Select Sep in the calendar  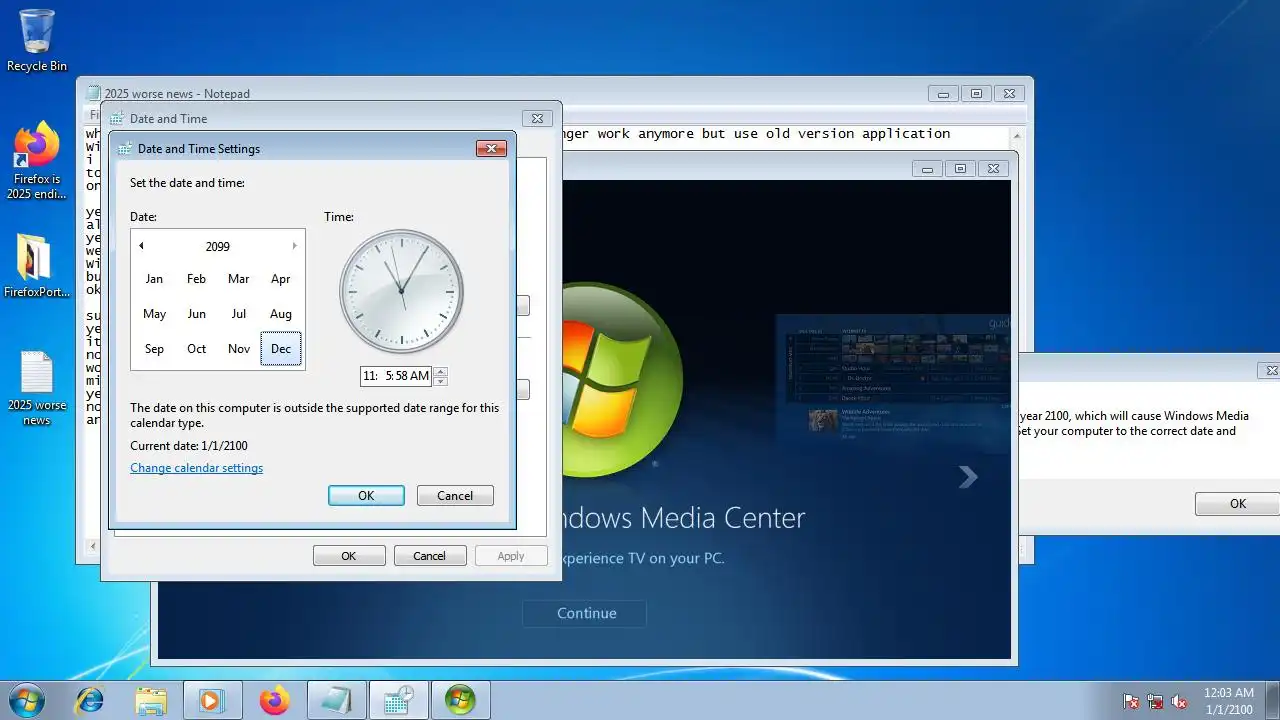coord(154,349)
